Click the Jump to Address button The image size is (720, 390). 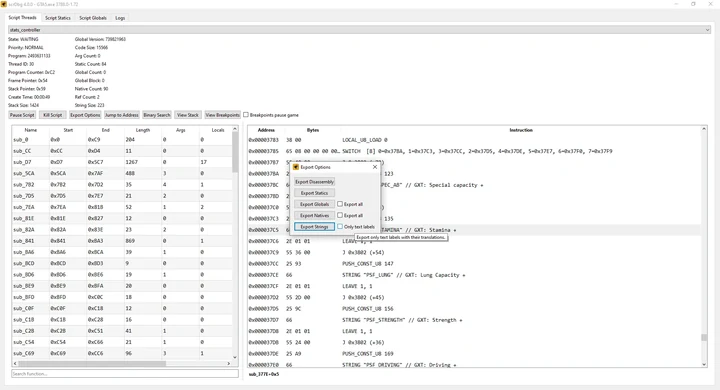point(122,115)
